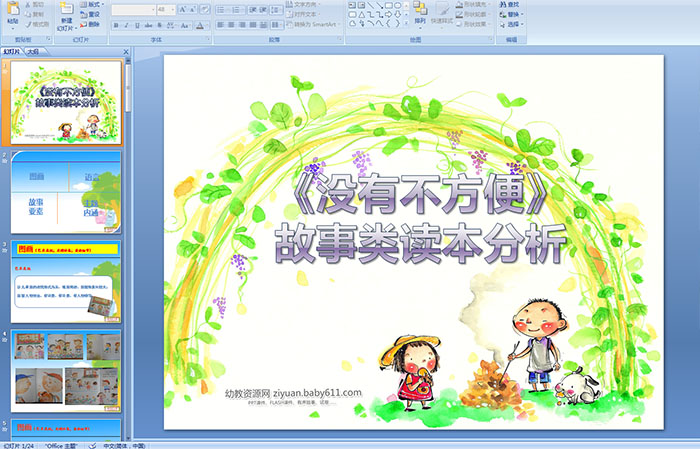Open the font size combo box

pyautogui.click(x=166, y=9)
